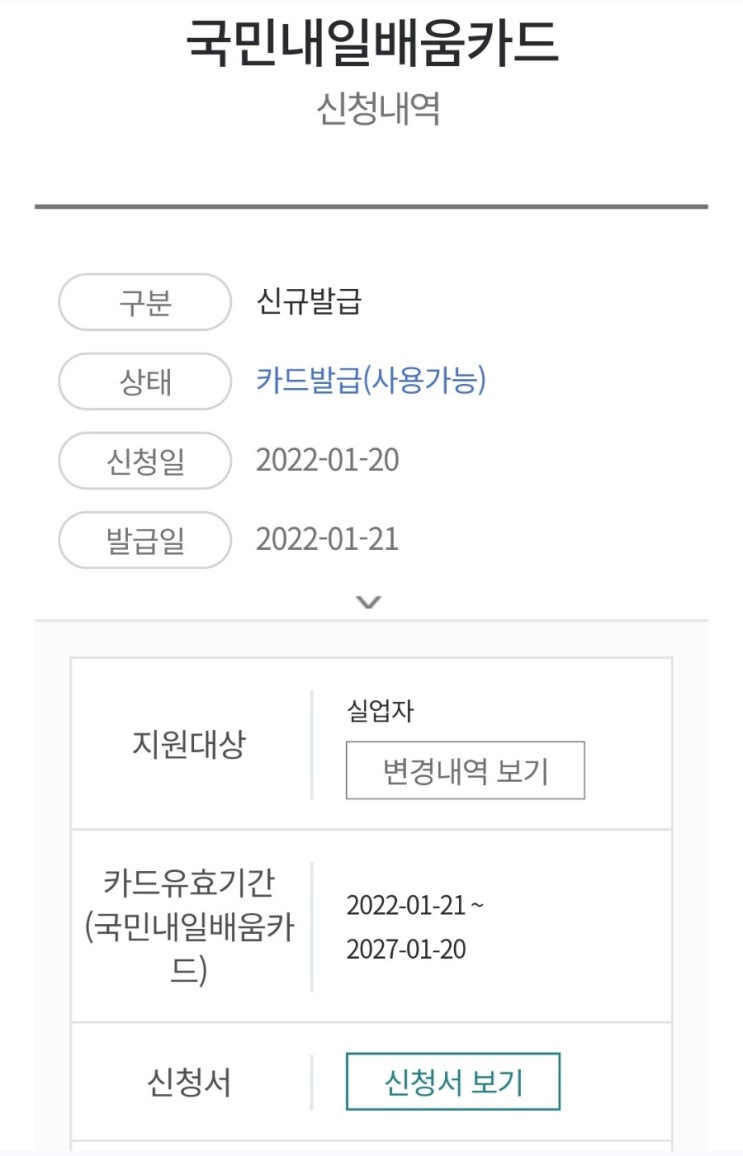The width and height of the screenshot is (743, 1156).
Task: Click the issue date 2022-01-21
Action: click(327, 540)
